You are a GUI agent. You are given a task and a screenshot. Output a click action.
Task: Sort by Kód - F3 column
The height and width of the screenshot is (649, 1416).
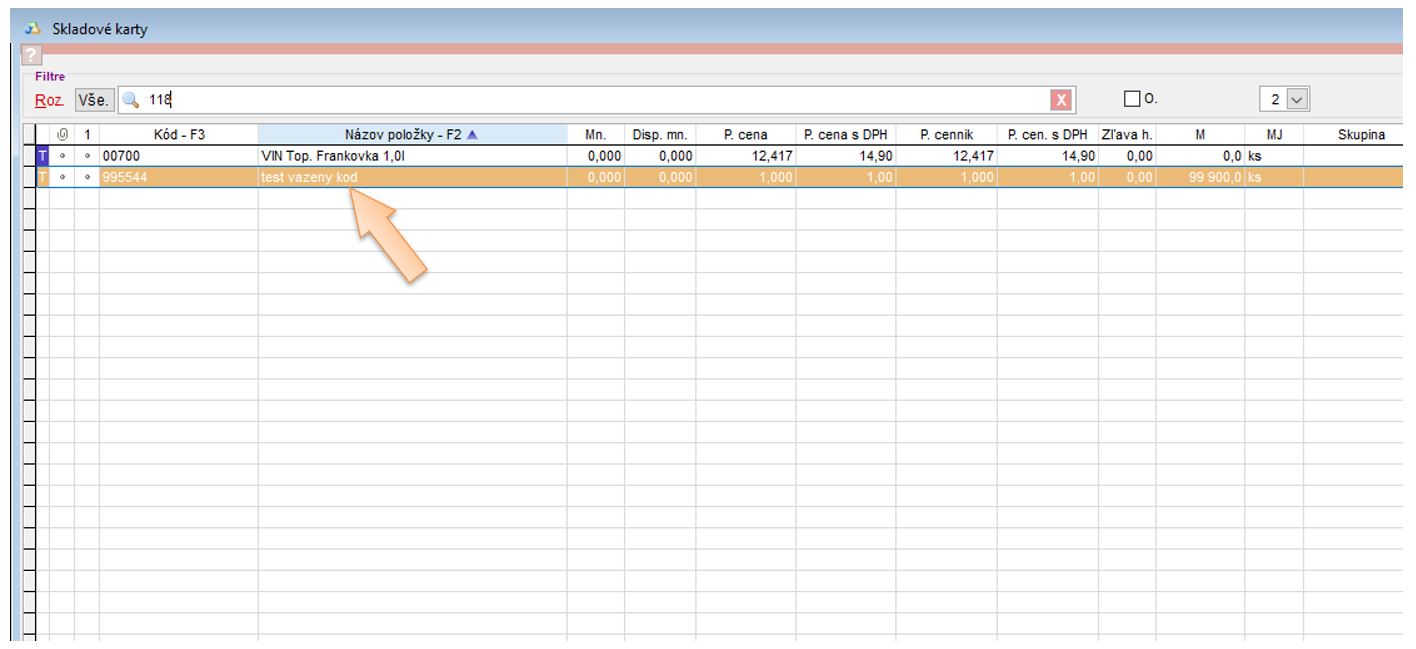(x=178, y=135)
